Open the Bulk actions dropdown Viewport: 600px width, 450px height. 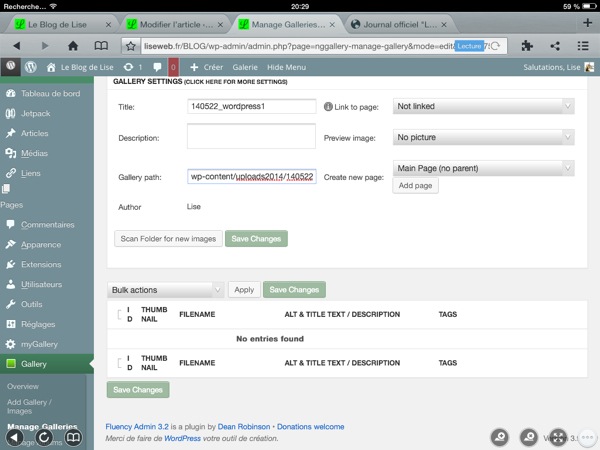click(165, 290)
